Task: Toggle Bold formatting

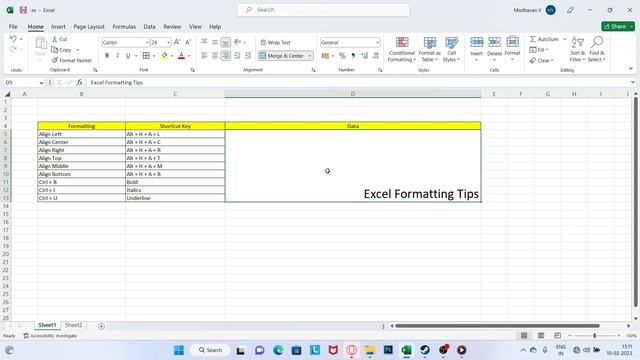Action: 107,56
